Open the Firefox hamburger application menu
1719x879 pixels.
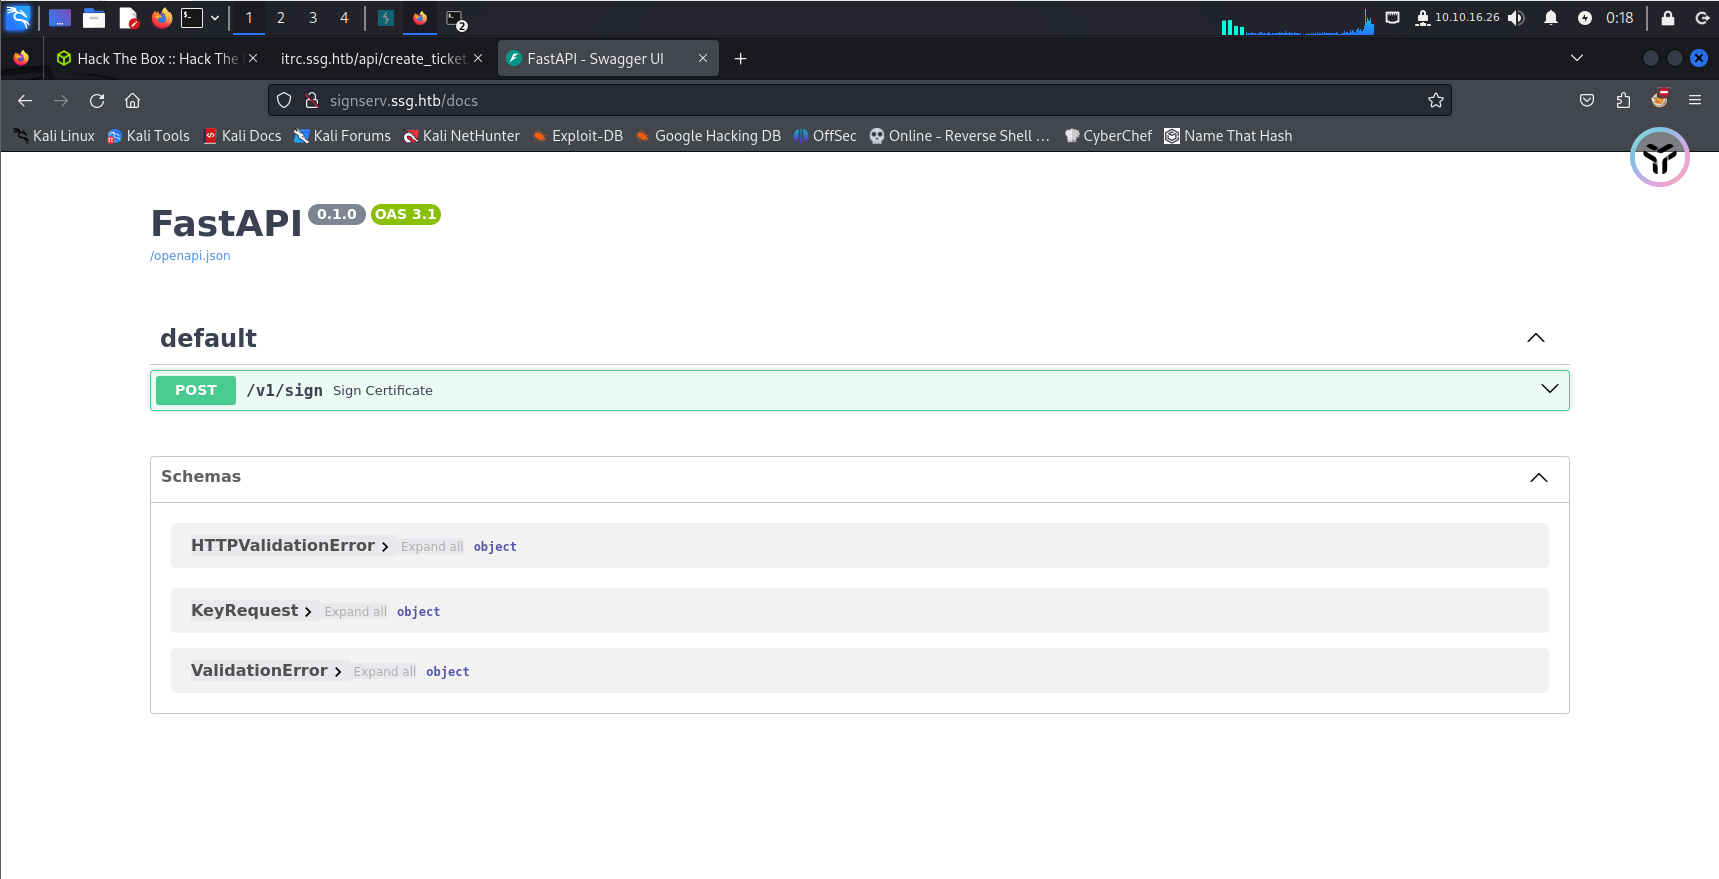[1695, 100]
